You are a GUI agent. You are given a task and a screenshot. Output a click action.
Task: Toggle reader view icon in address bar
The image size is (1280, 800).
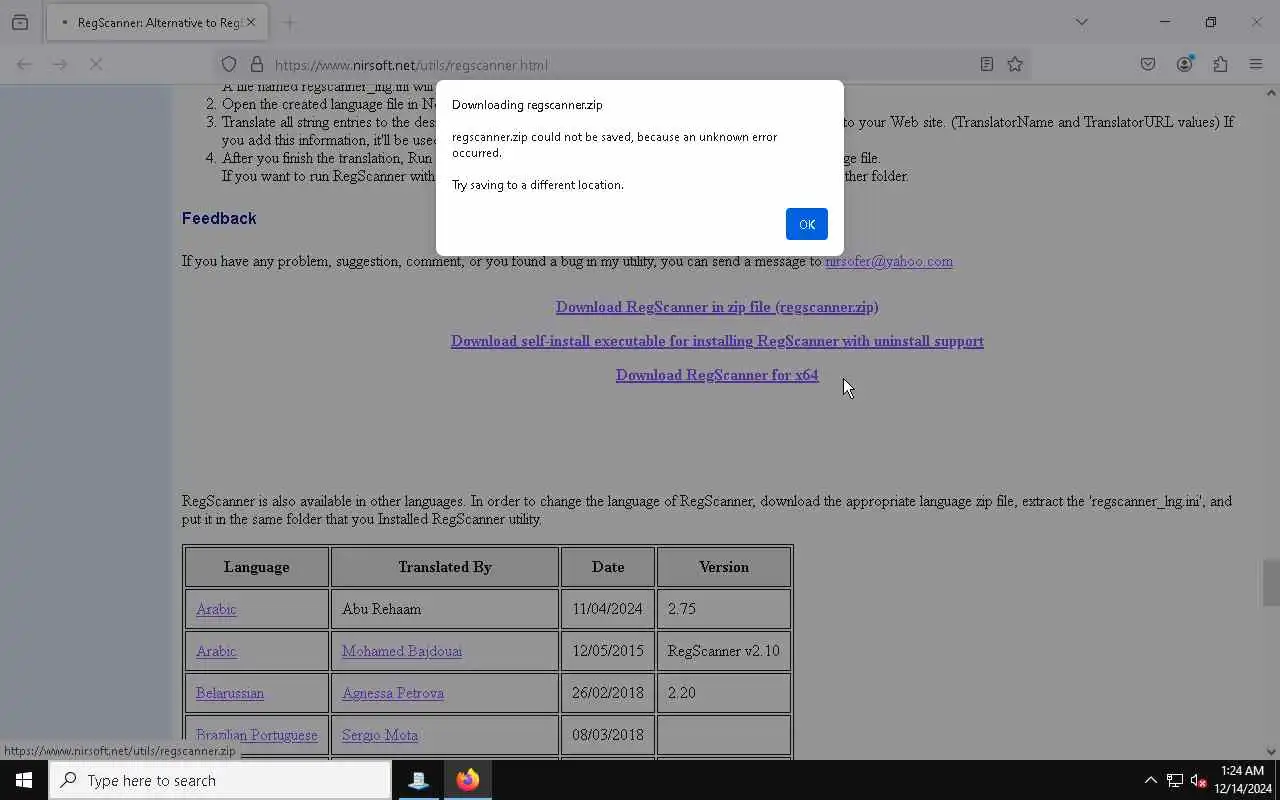pos(986,64)
